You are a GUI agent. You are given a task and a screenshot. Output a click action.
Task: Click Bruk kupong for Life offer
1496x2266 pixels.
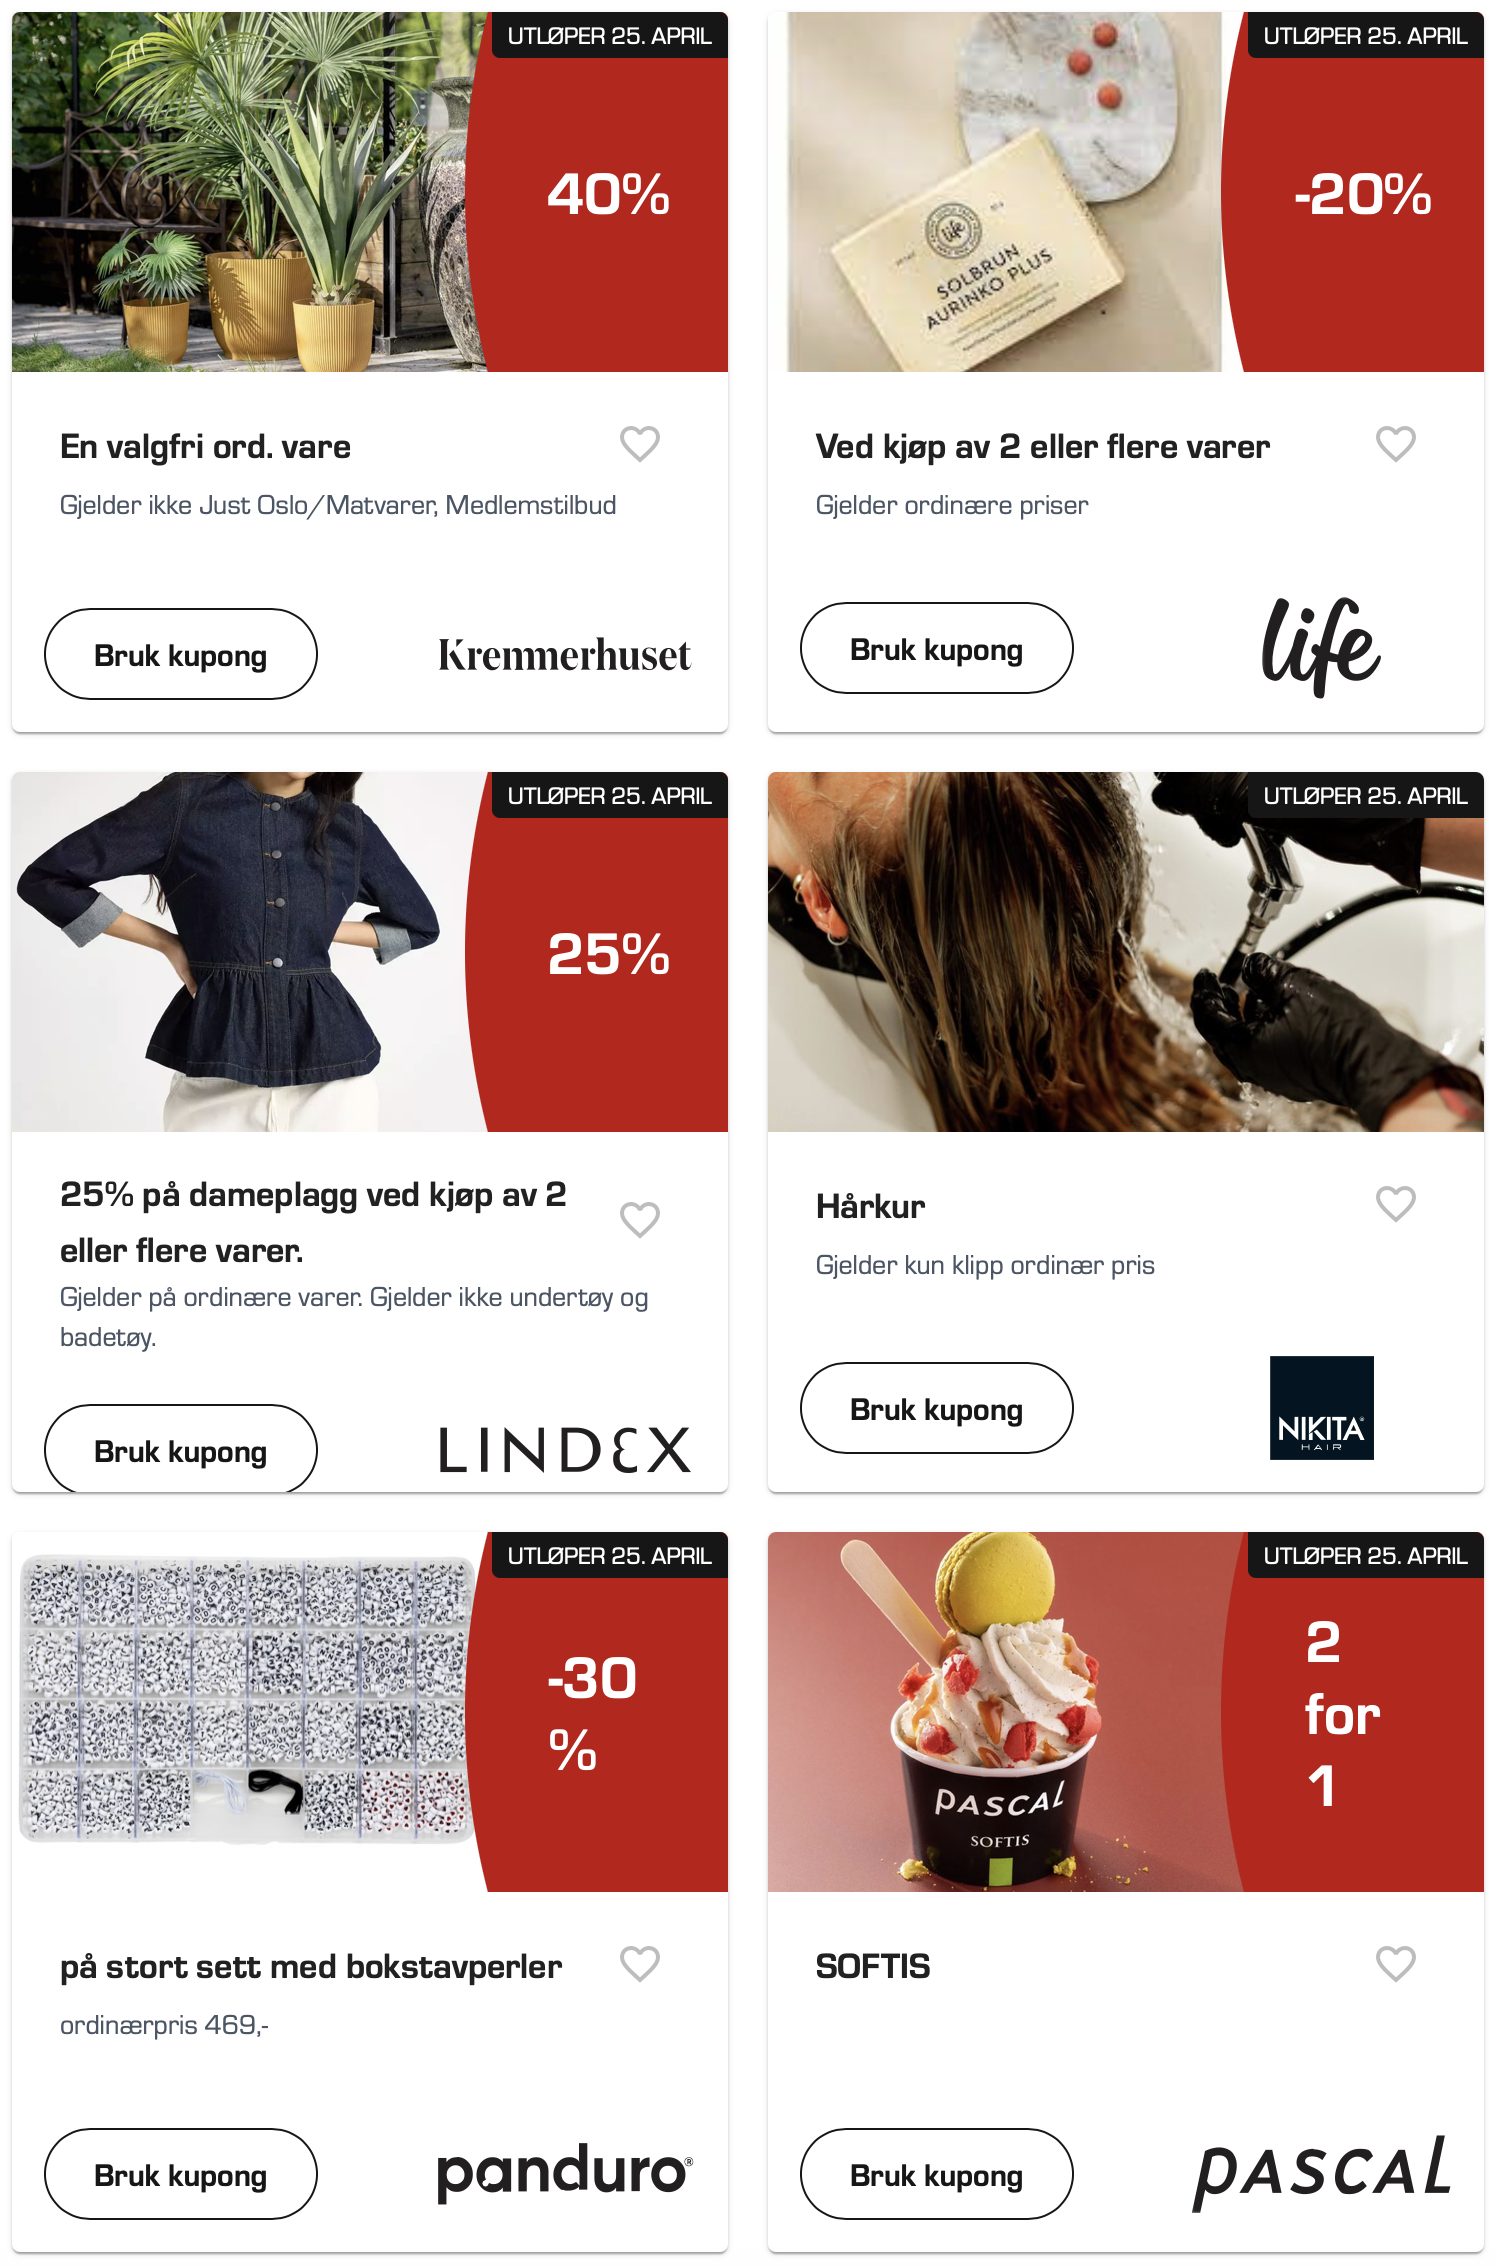pos(937,648)
